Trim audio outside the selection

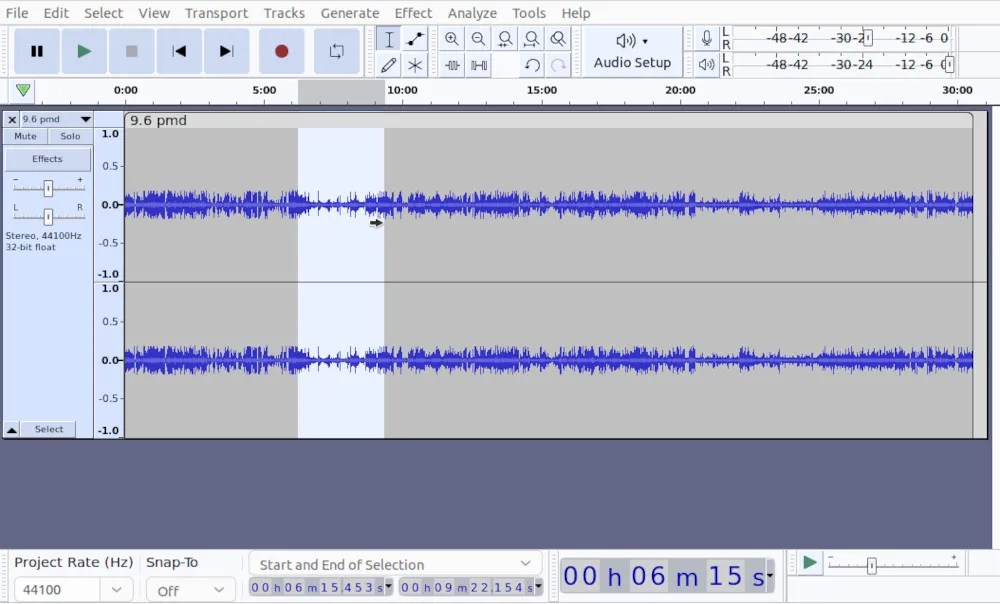(452, 65)
